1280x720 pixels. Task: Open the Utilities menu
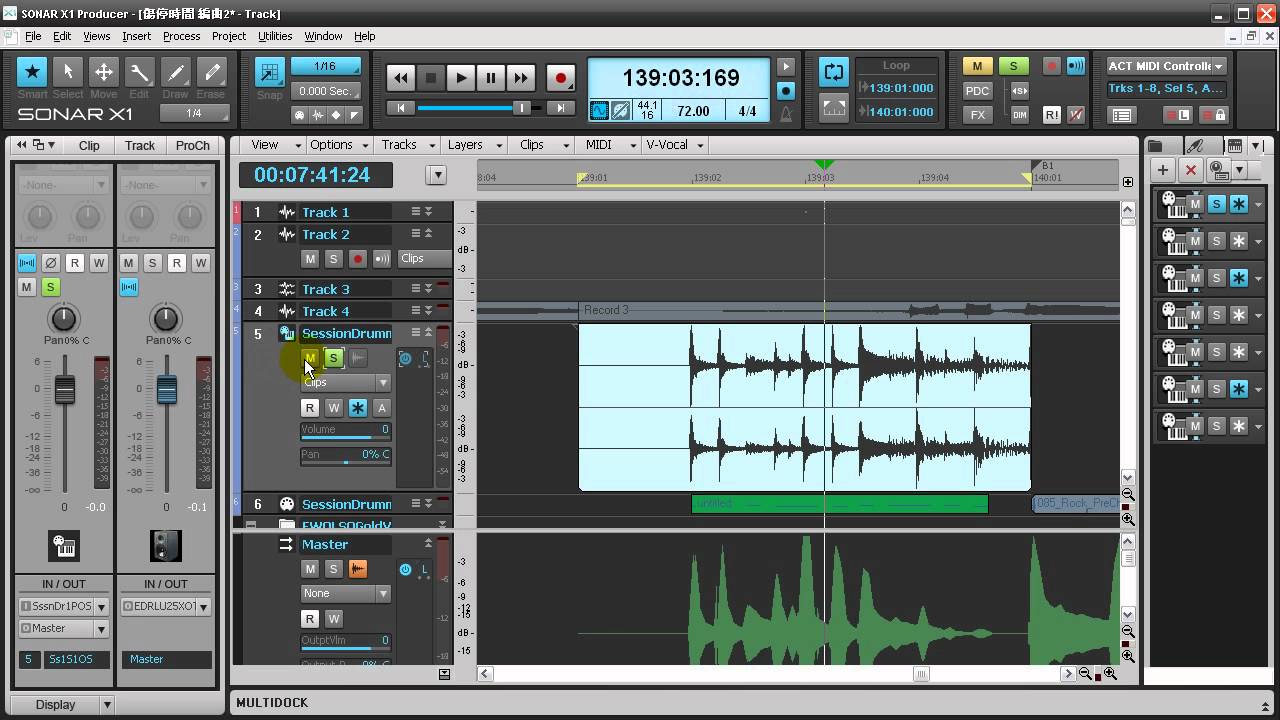[x=275, y=36]
